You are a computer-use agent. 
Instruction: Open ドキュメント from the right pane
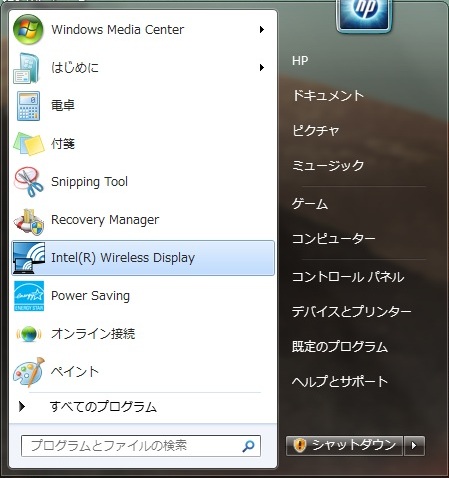click(x=328, y=96)
